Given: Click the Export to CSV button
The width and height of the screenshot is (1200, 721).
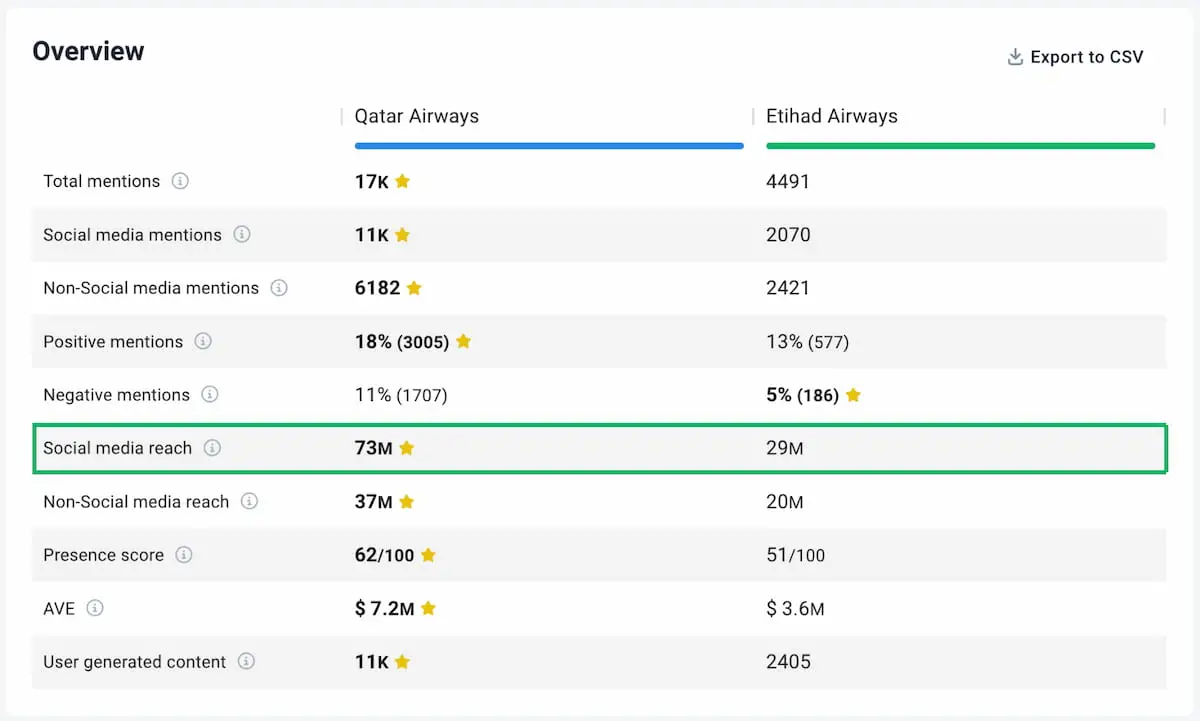Looking at the screenshot, I should (x=1087, y=57).
